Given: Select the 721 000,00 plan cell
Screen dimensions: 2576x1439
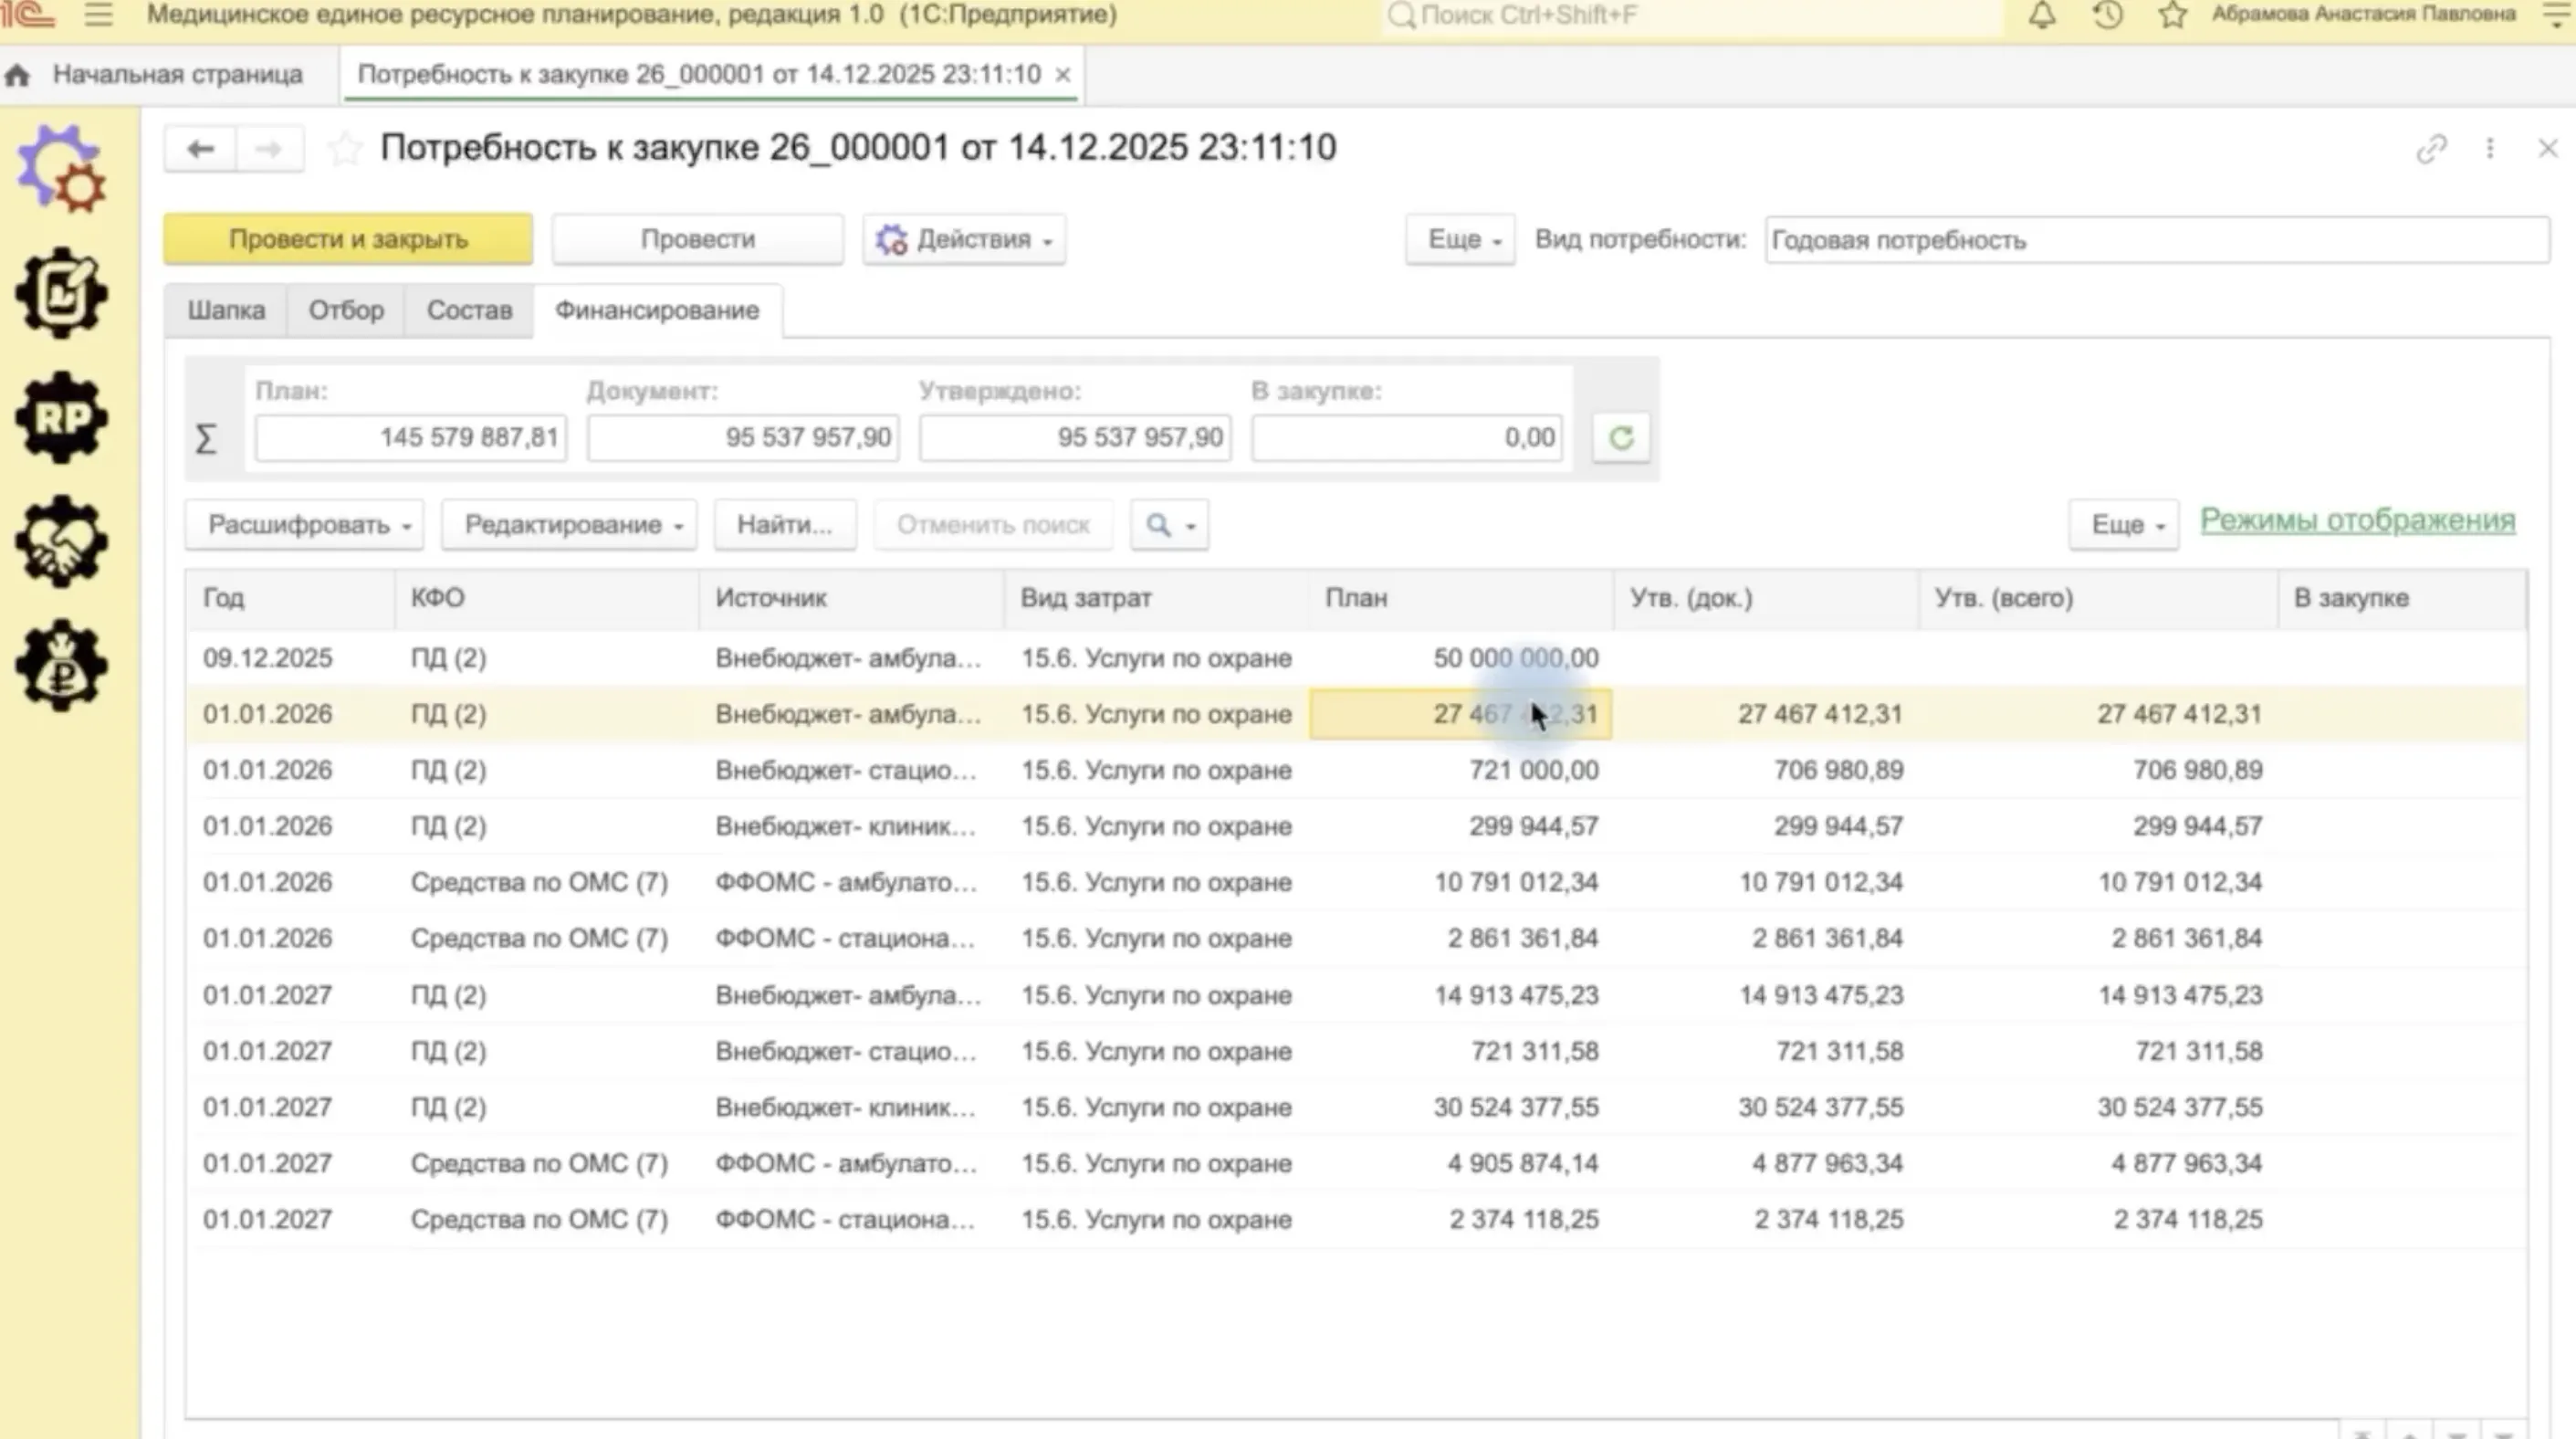Looking at the screenshot, I should pos(1460,770).
